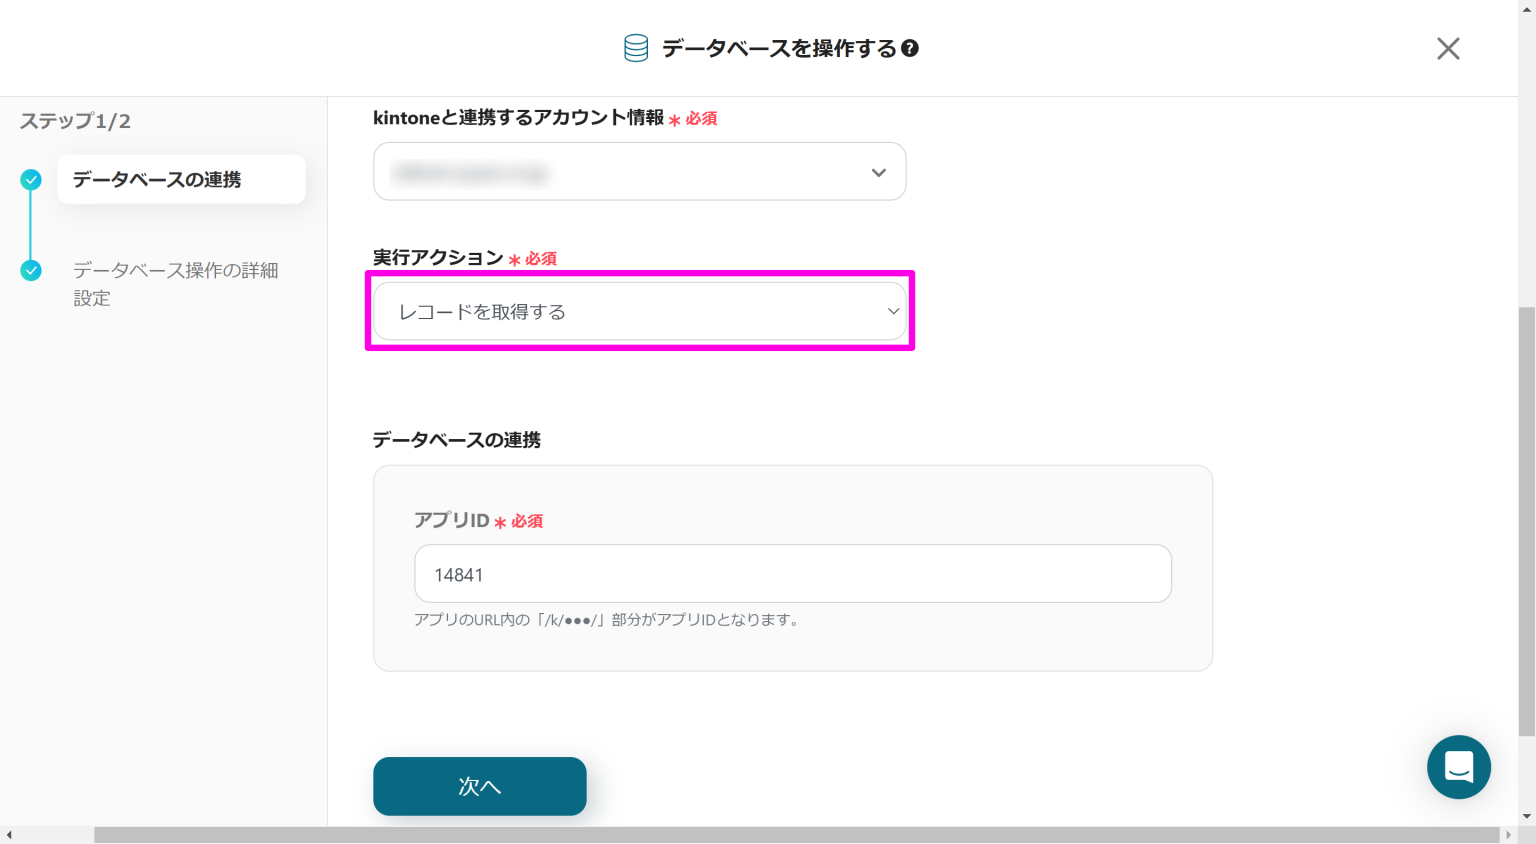Select the データベースの連携 step tab

click(181, 180)
